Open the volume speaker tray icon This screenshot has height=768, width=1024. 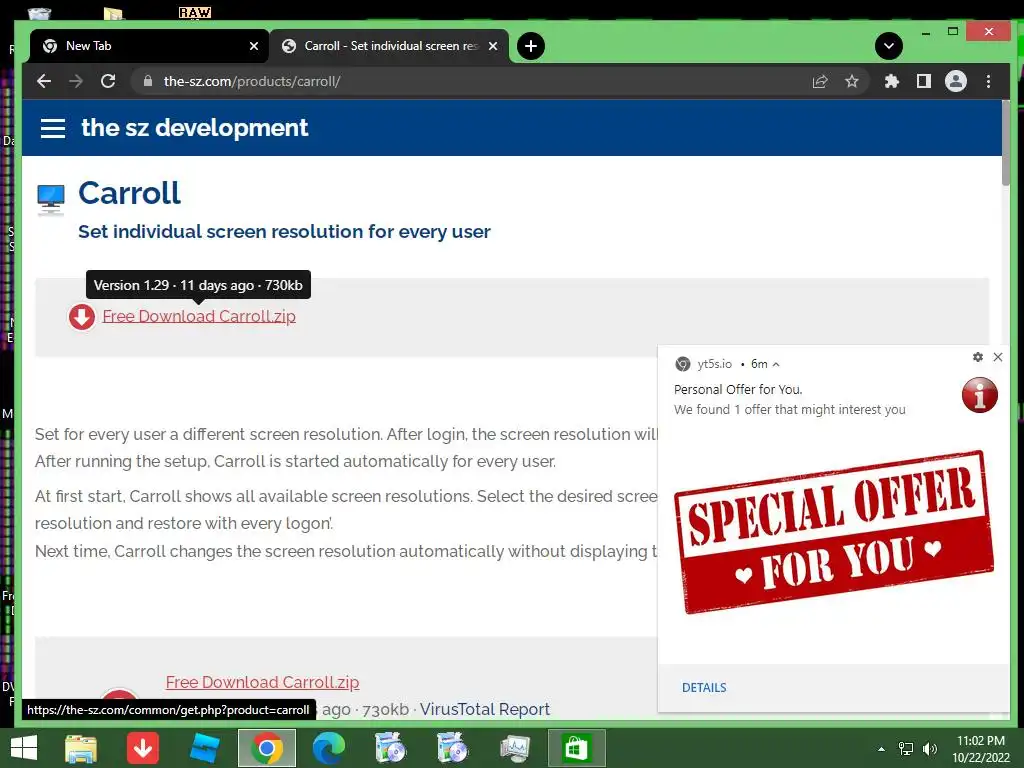pos(930,748)
